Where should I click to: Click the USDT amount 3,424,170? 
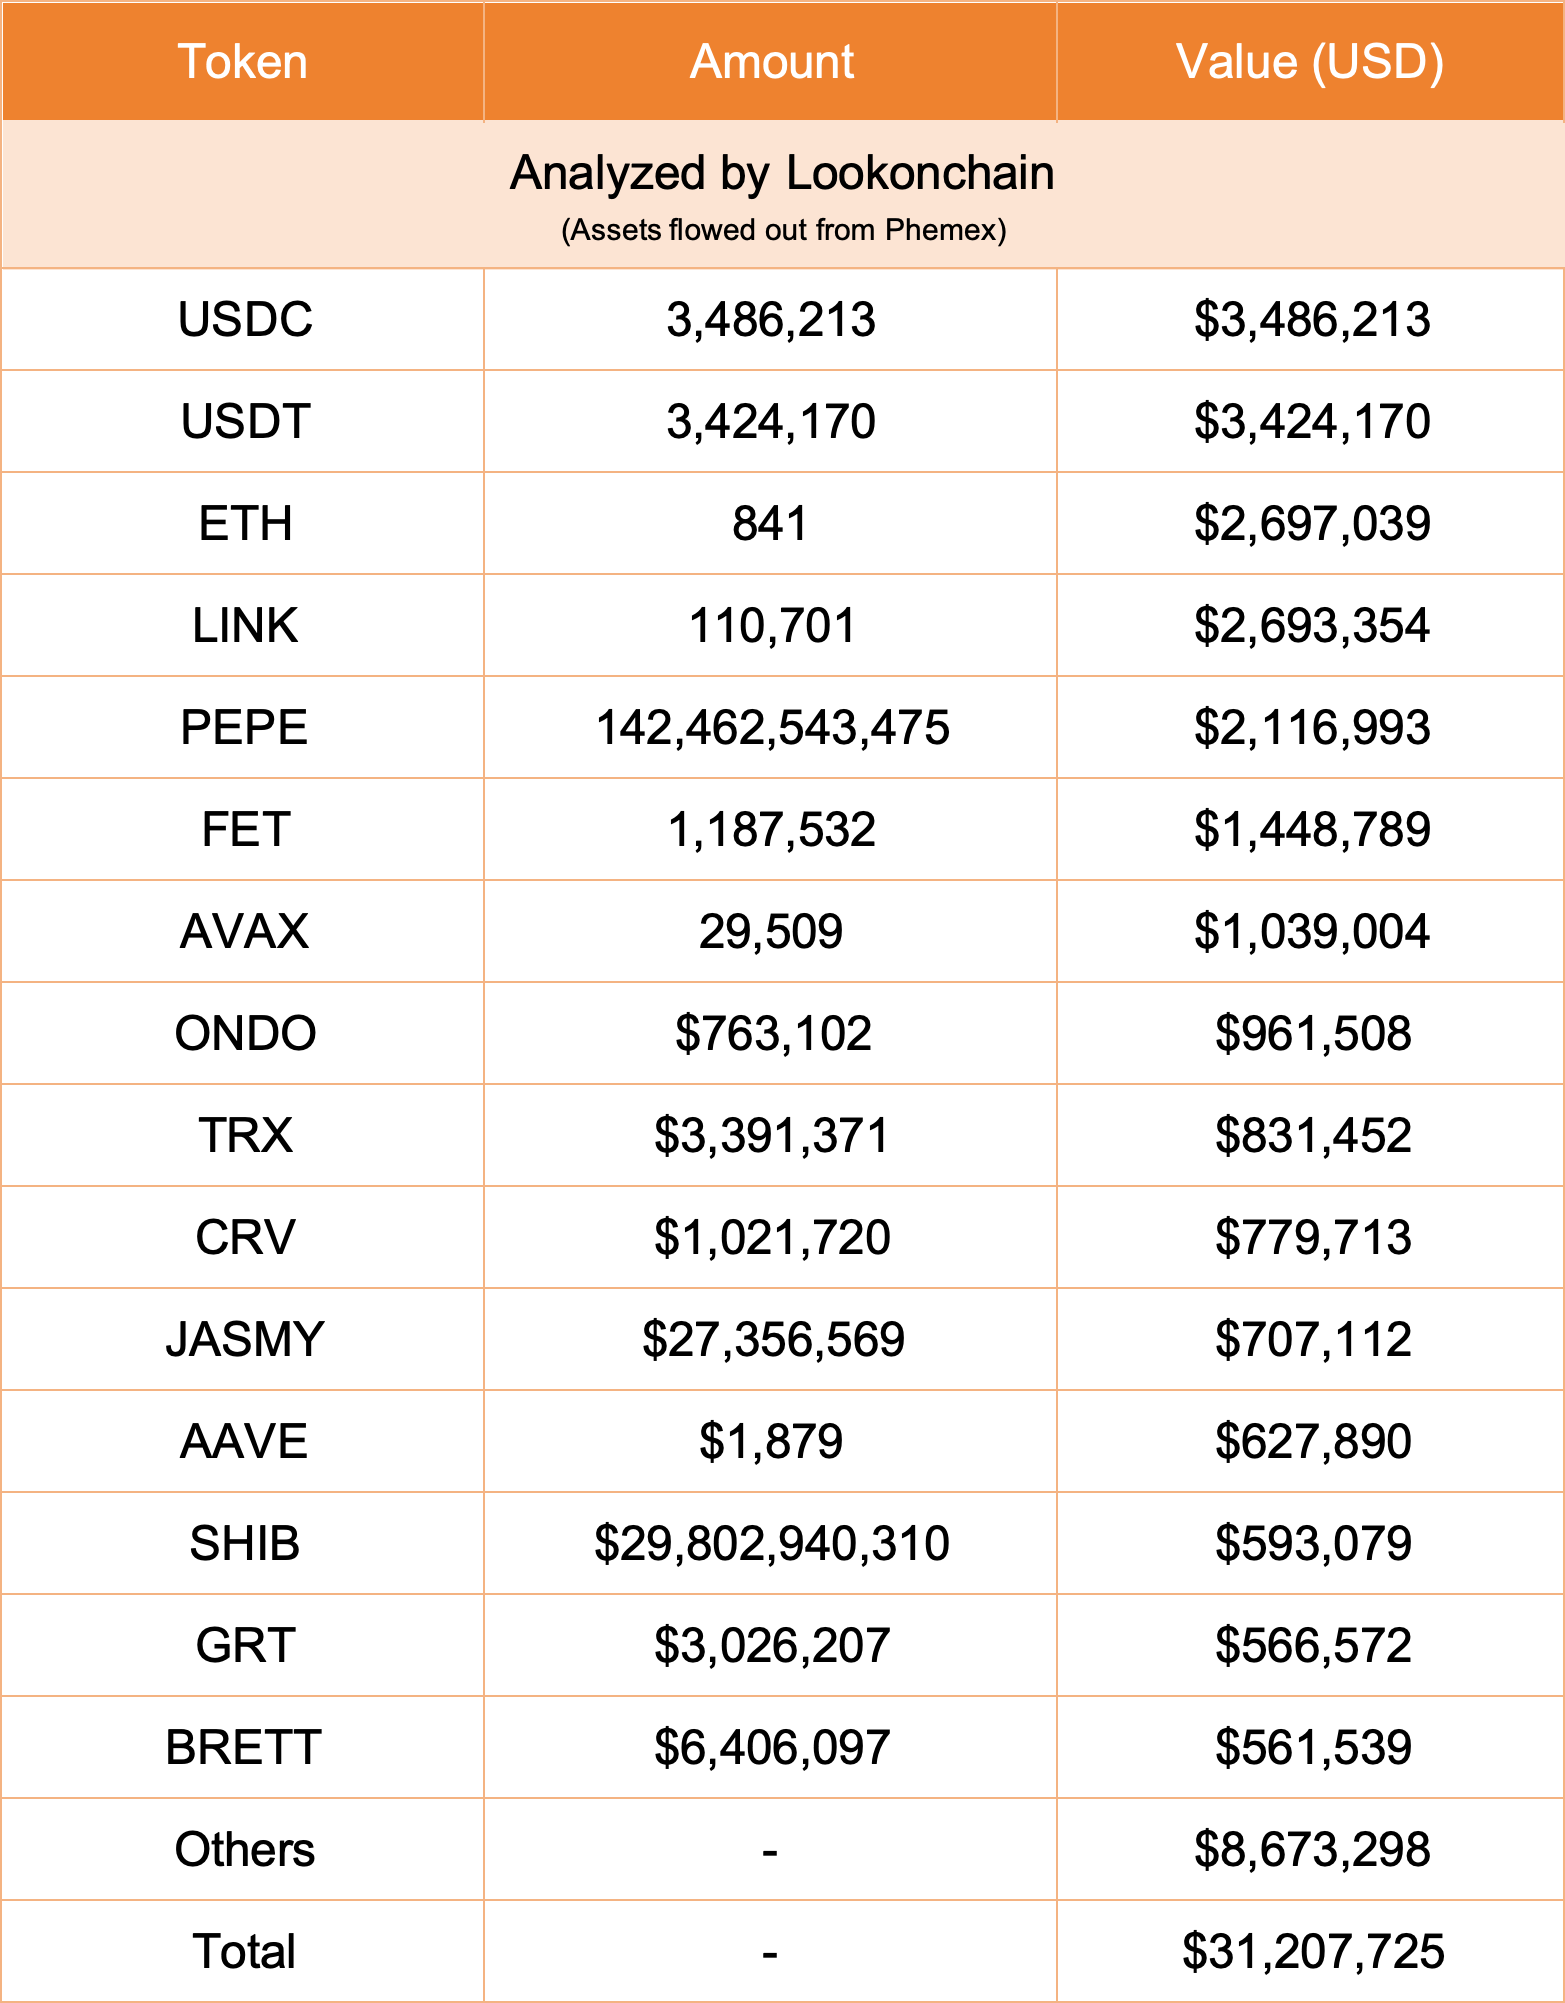click(x=771, y=422)
